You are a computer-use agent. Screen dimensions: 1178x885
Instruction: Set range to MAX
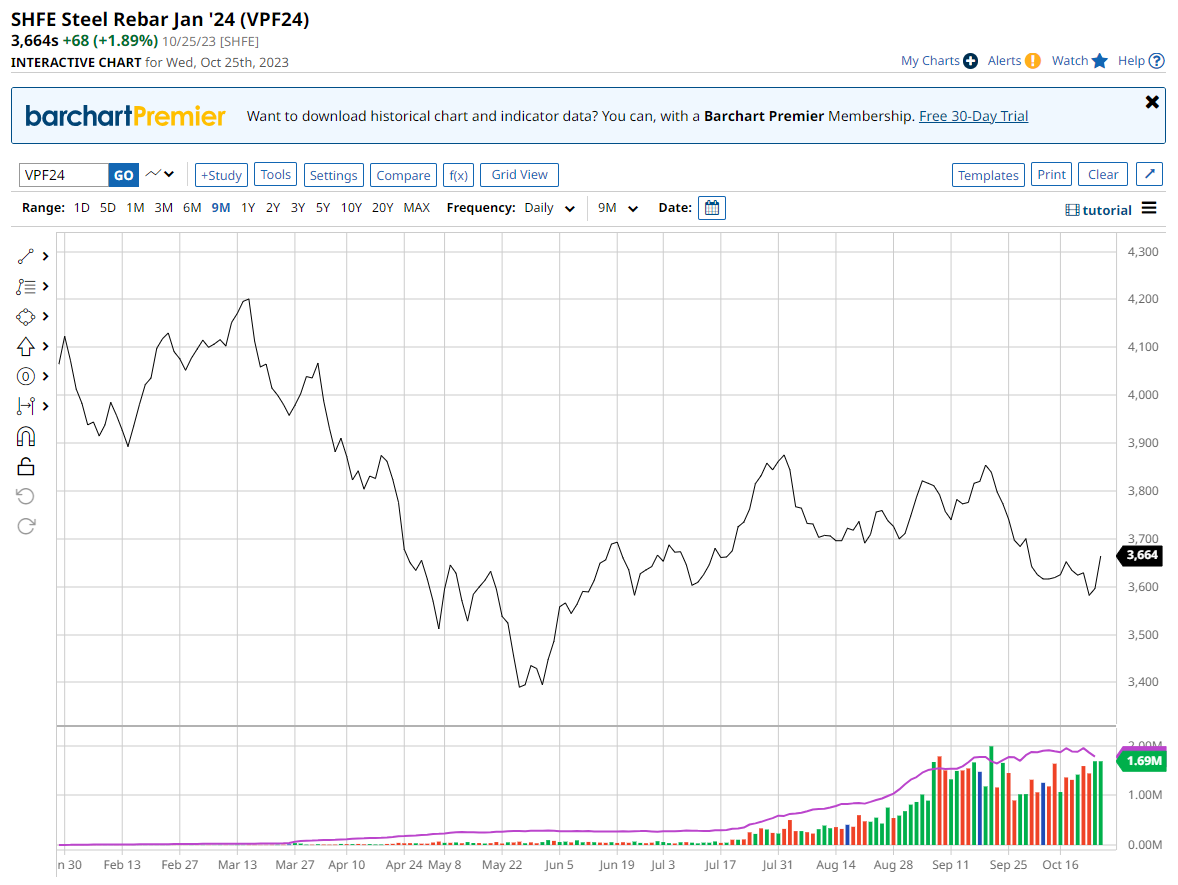(x=417, y=208)
